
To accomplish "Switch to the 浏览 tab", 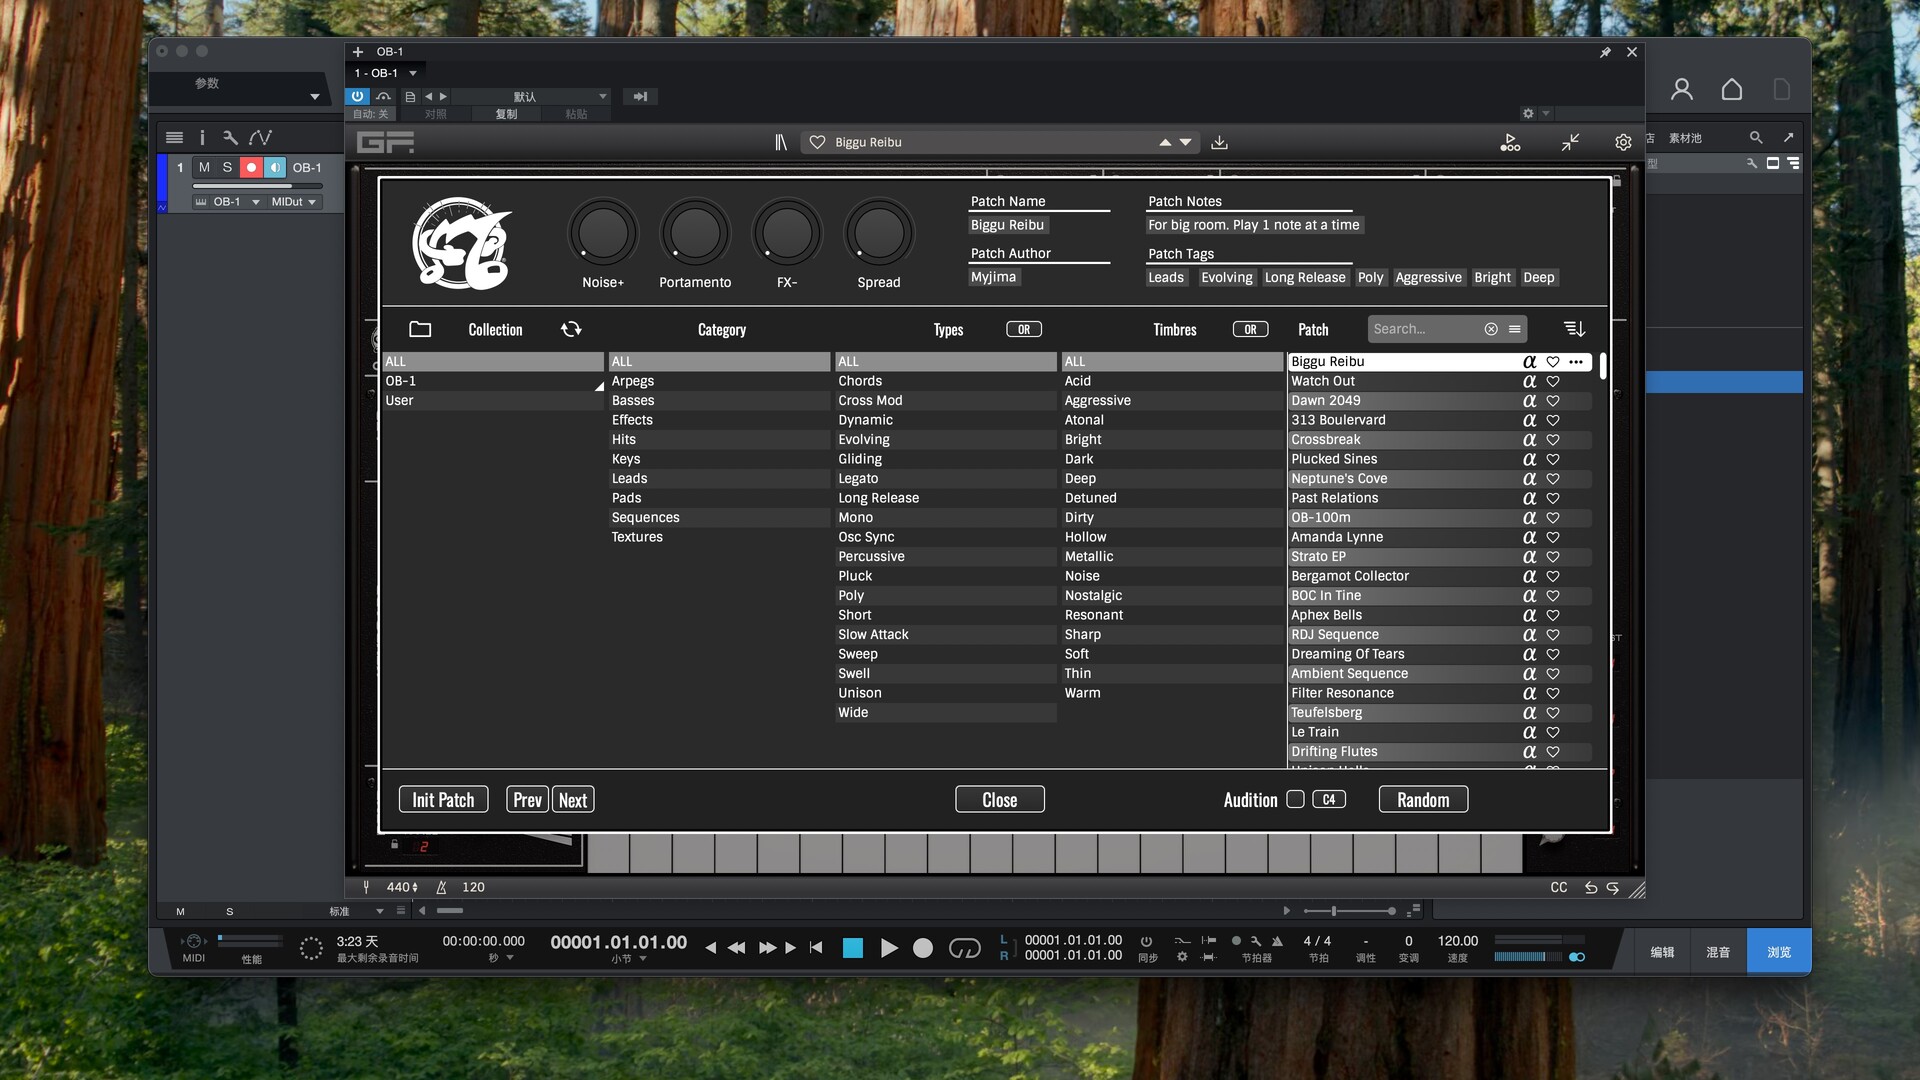I will coord(1779,952).
